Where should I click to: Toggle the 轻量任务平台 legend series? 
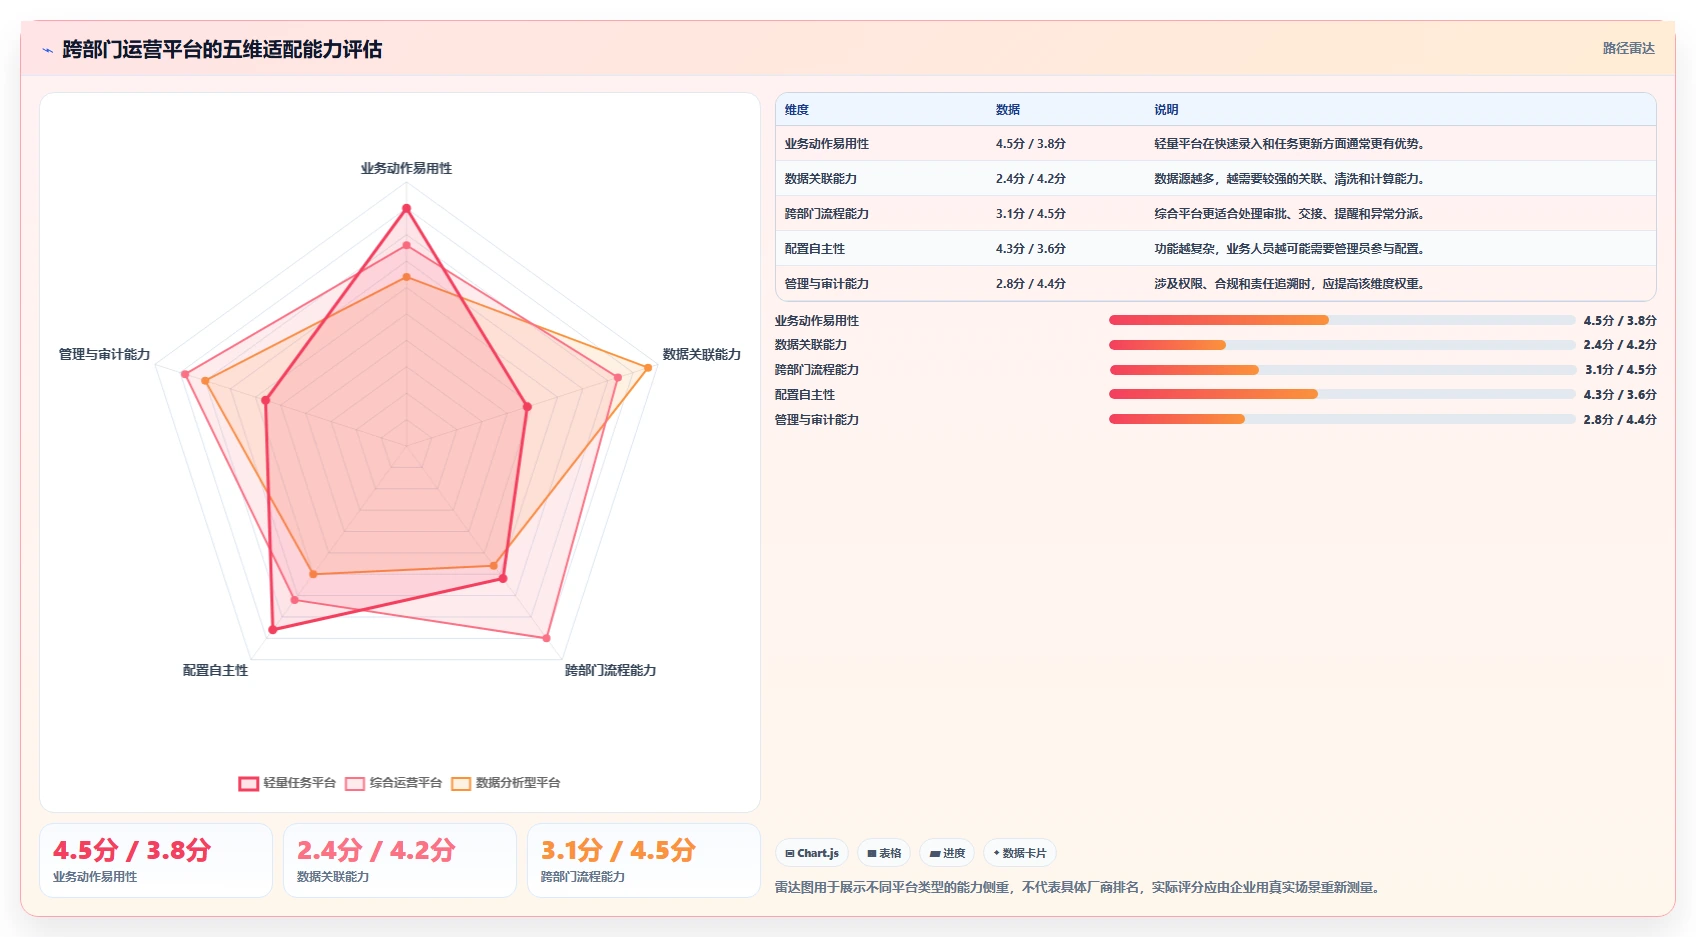pyautogui.click(x=287, y=783)
